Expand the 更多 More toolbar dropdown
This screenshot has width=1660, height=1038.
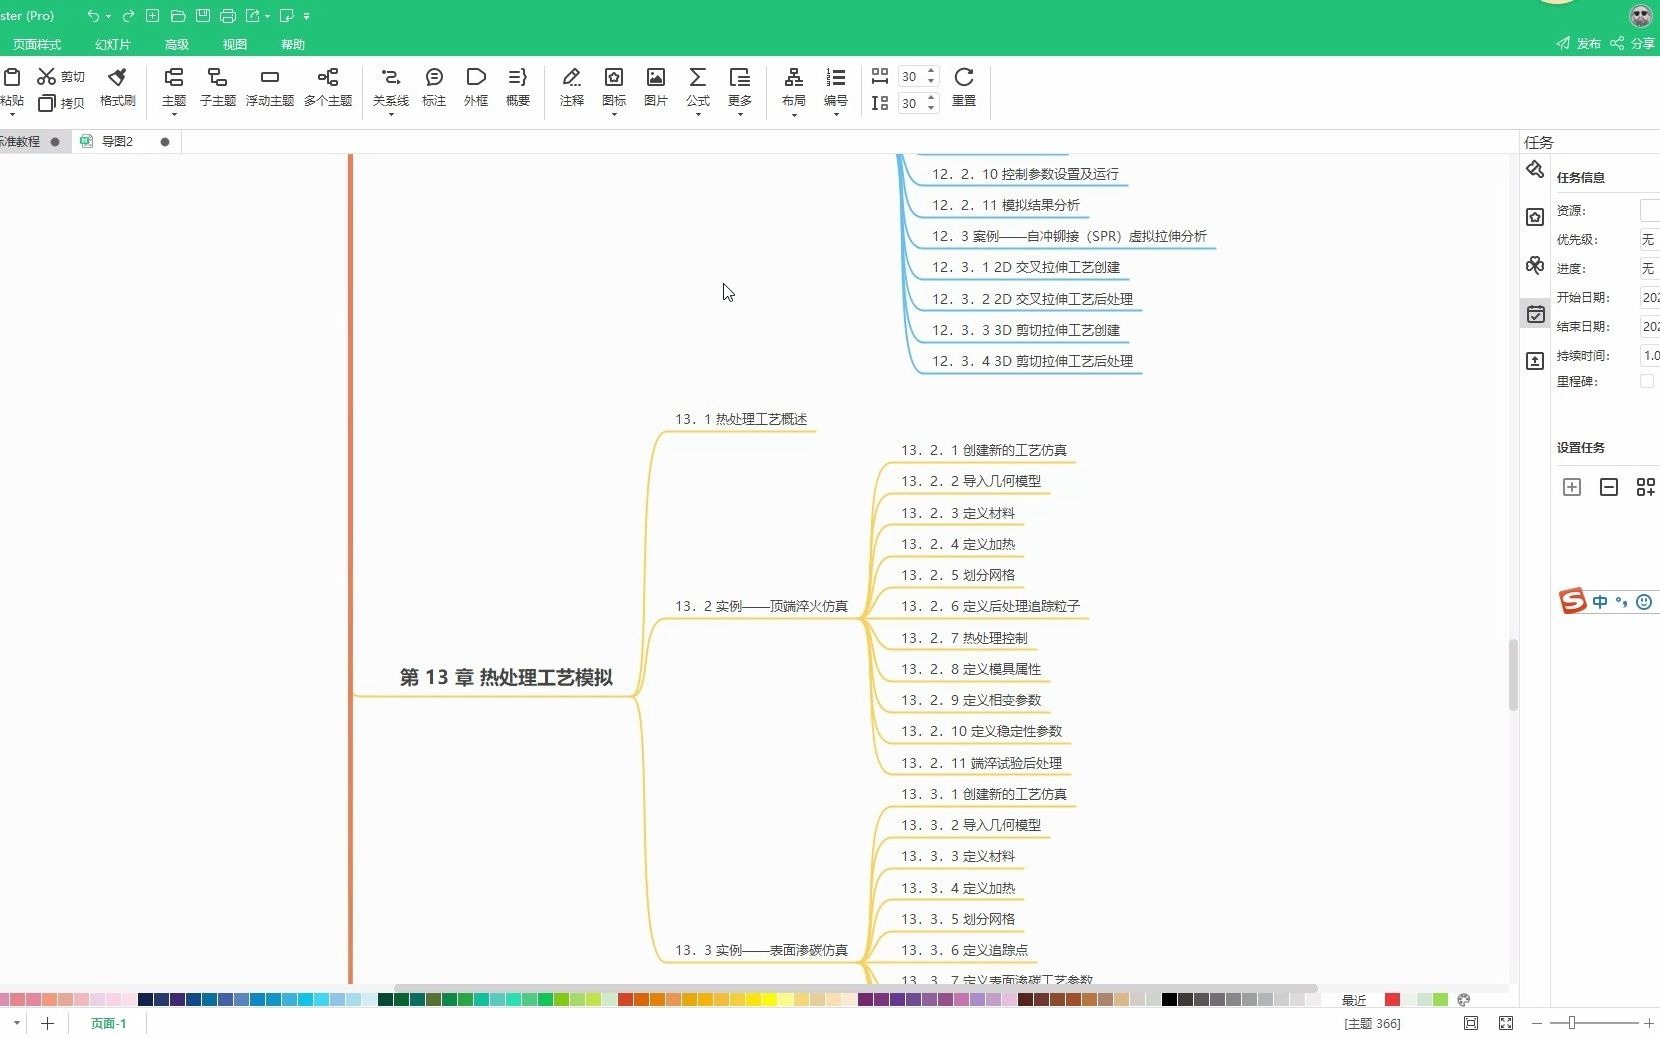click(740, 88)
